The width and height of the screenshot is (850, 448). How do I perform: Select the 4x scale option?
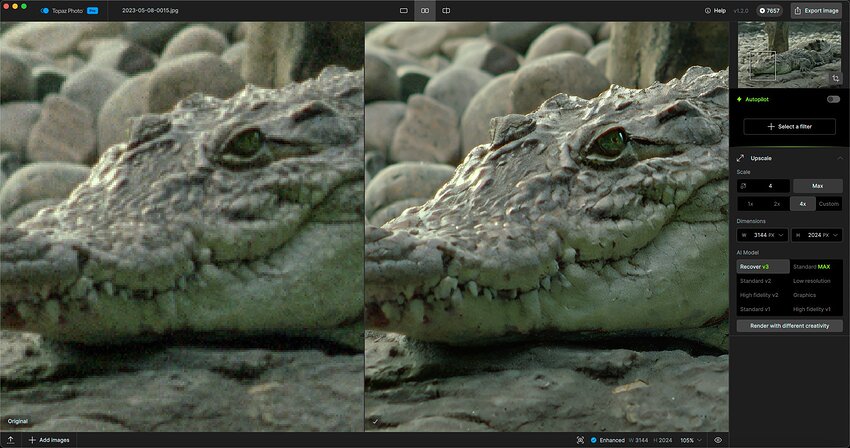[x=802, y=203]
